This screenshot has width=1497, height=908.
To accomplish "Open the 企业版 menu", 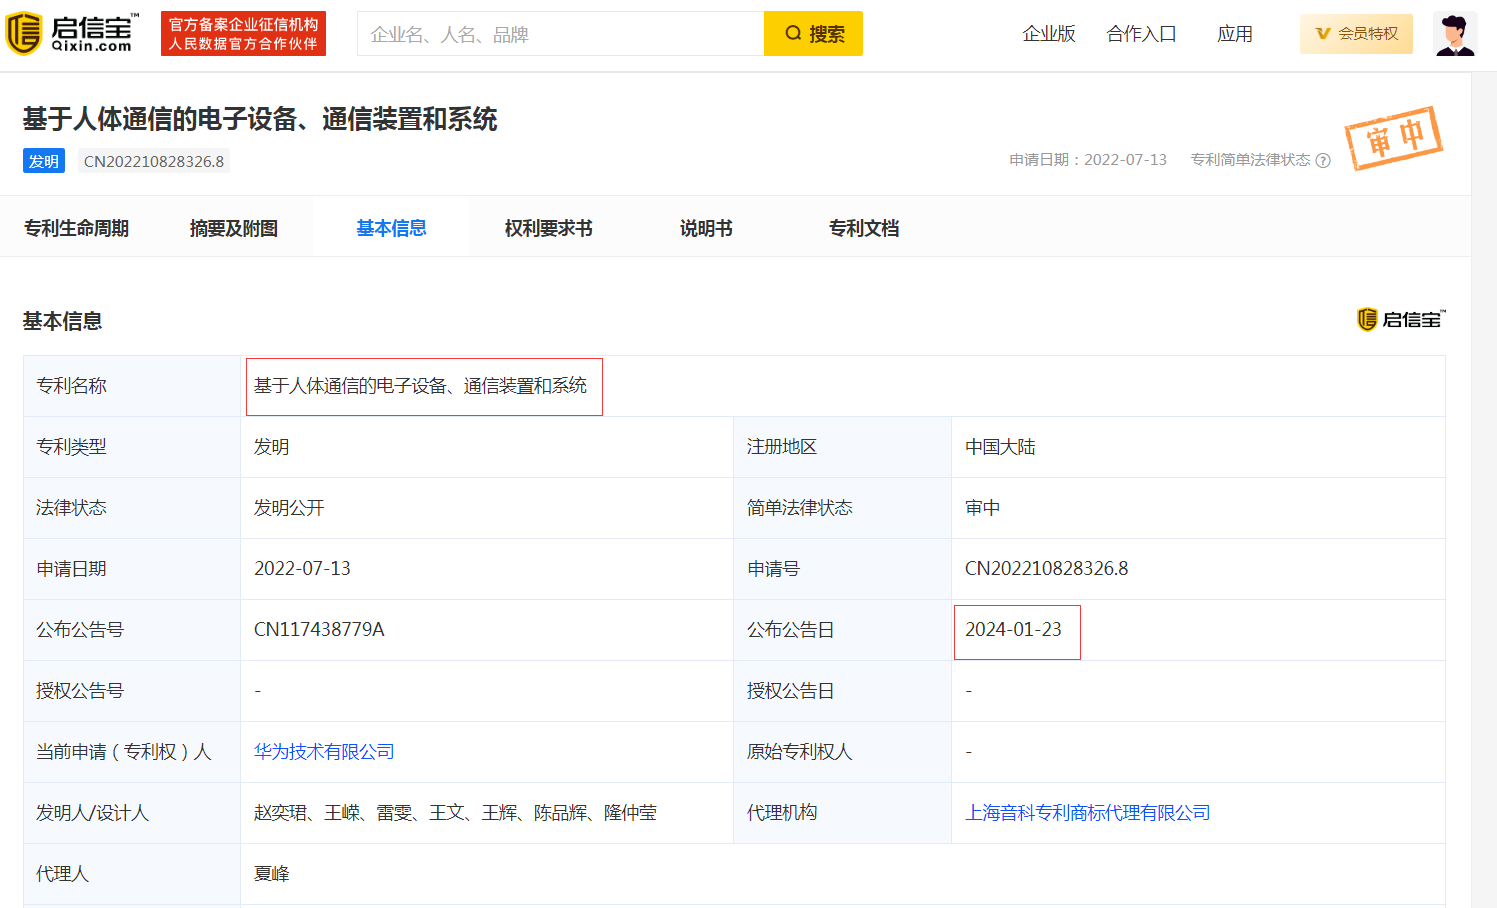I will [1049, 34].
